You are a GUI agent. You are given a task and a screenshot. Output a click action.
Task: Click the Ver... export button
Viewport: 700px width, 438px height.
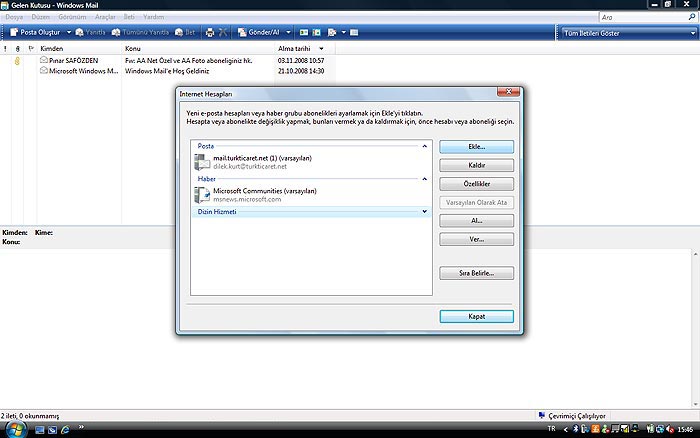tap(476, 239)
